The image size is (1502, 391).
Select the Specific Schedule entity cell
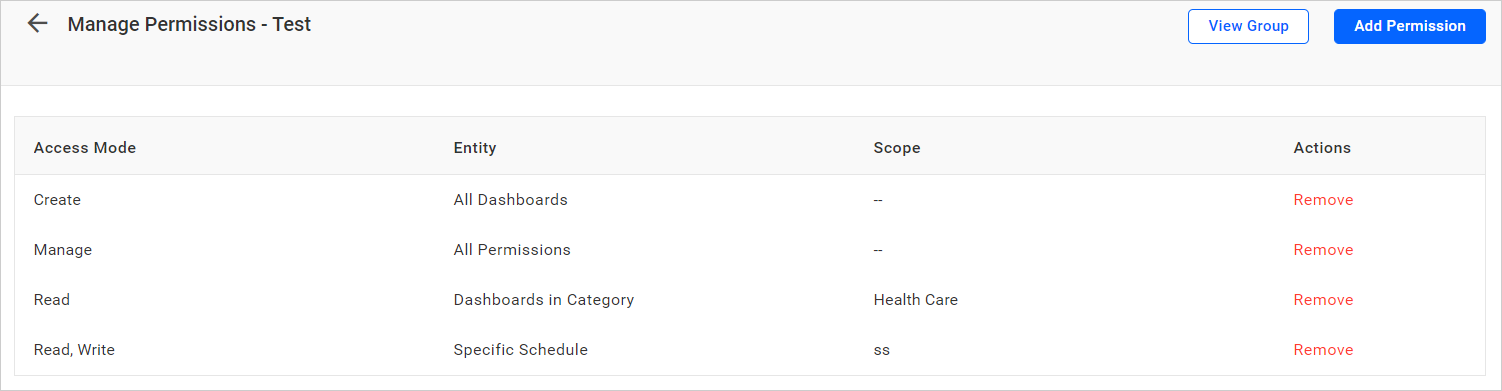(521, 350)
